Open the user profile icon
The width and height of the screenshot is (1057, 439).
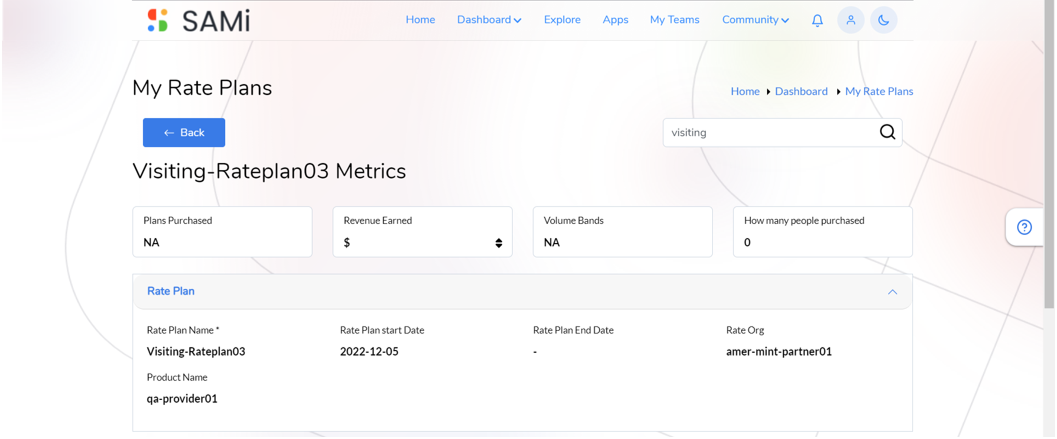click(x=851, y=20)
